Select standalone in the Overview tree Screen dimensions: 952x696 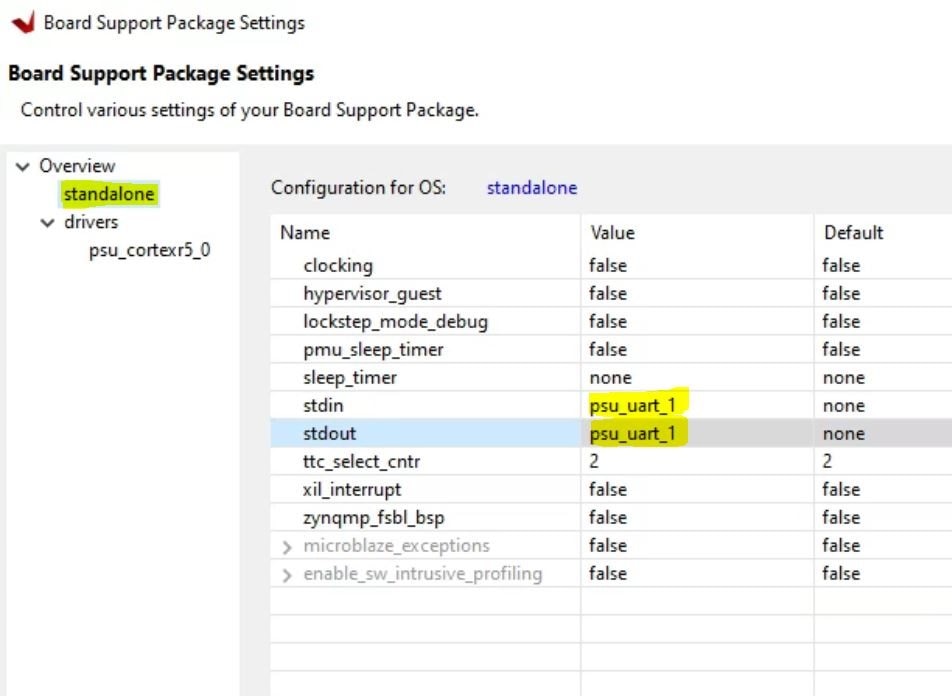click(109, 194)
